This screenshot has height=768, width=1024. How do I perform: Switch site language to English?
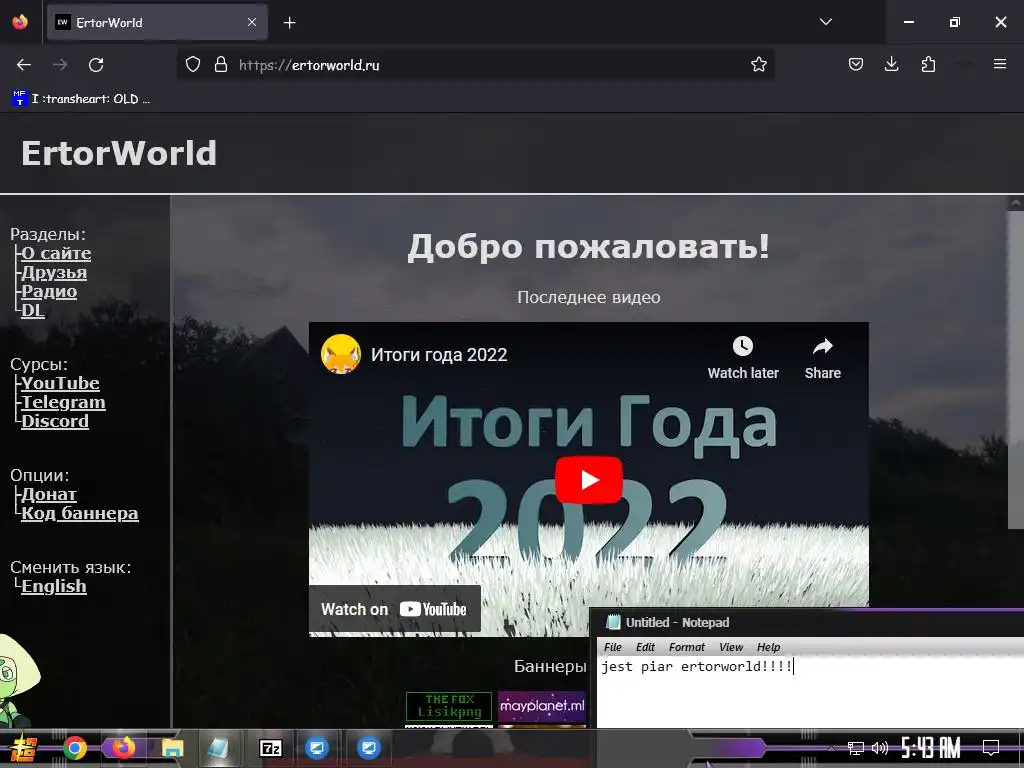click(x=54, y=586)
